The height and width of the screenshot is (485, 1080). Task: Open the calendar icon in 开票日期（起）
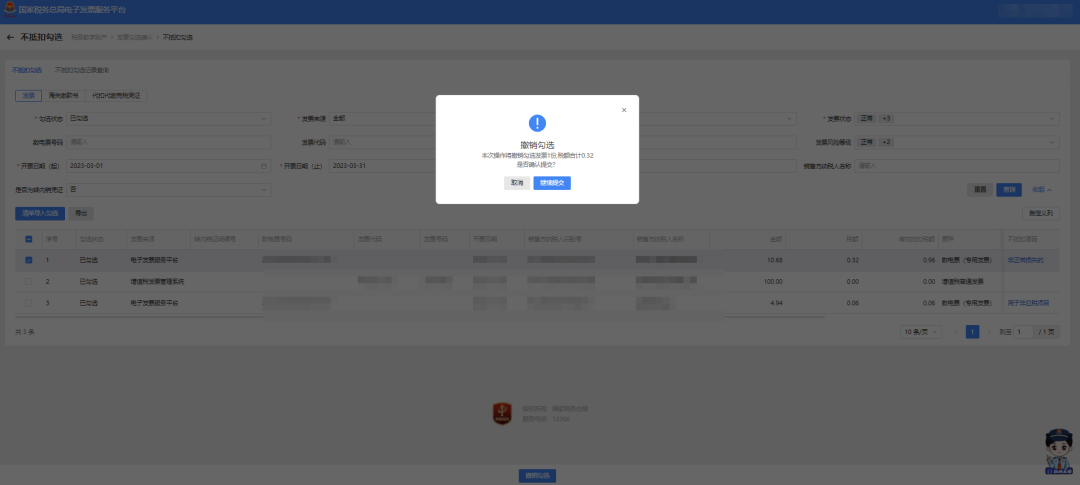tap(264, 166)
